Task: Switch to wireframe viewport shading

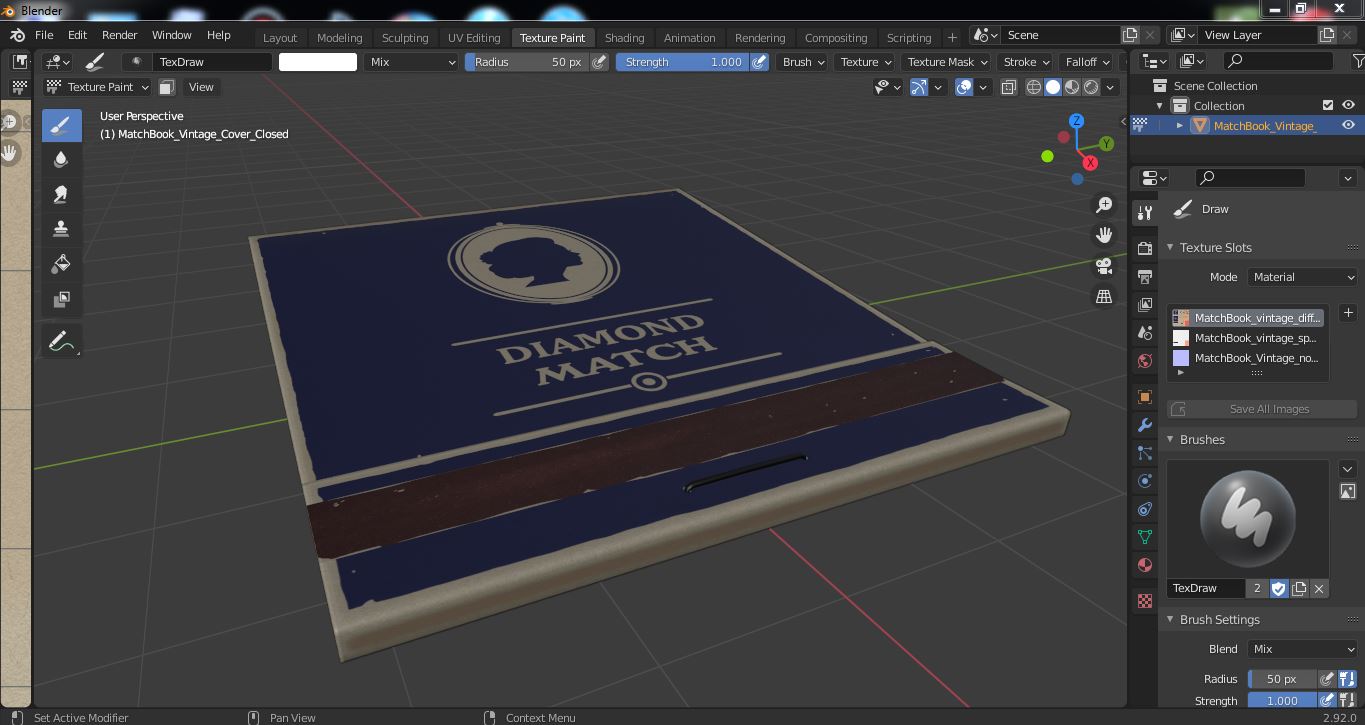Action: pyautogui.click(x=1034, y=87)
